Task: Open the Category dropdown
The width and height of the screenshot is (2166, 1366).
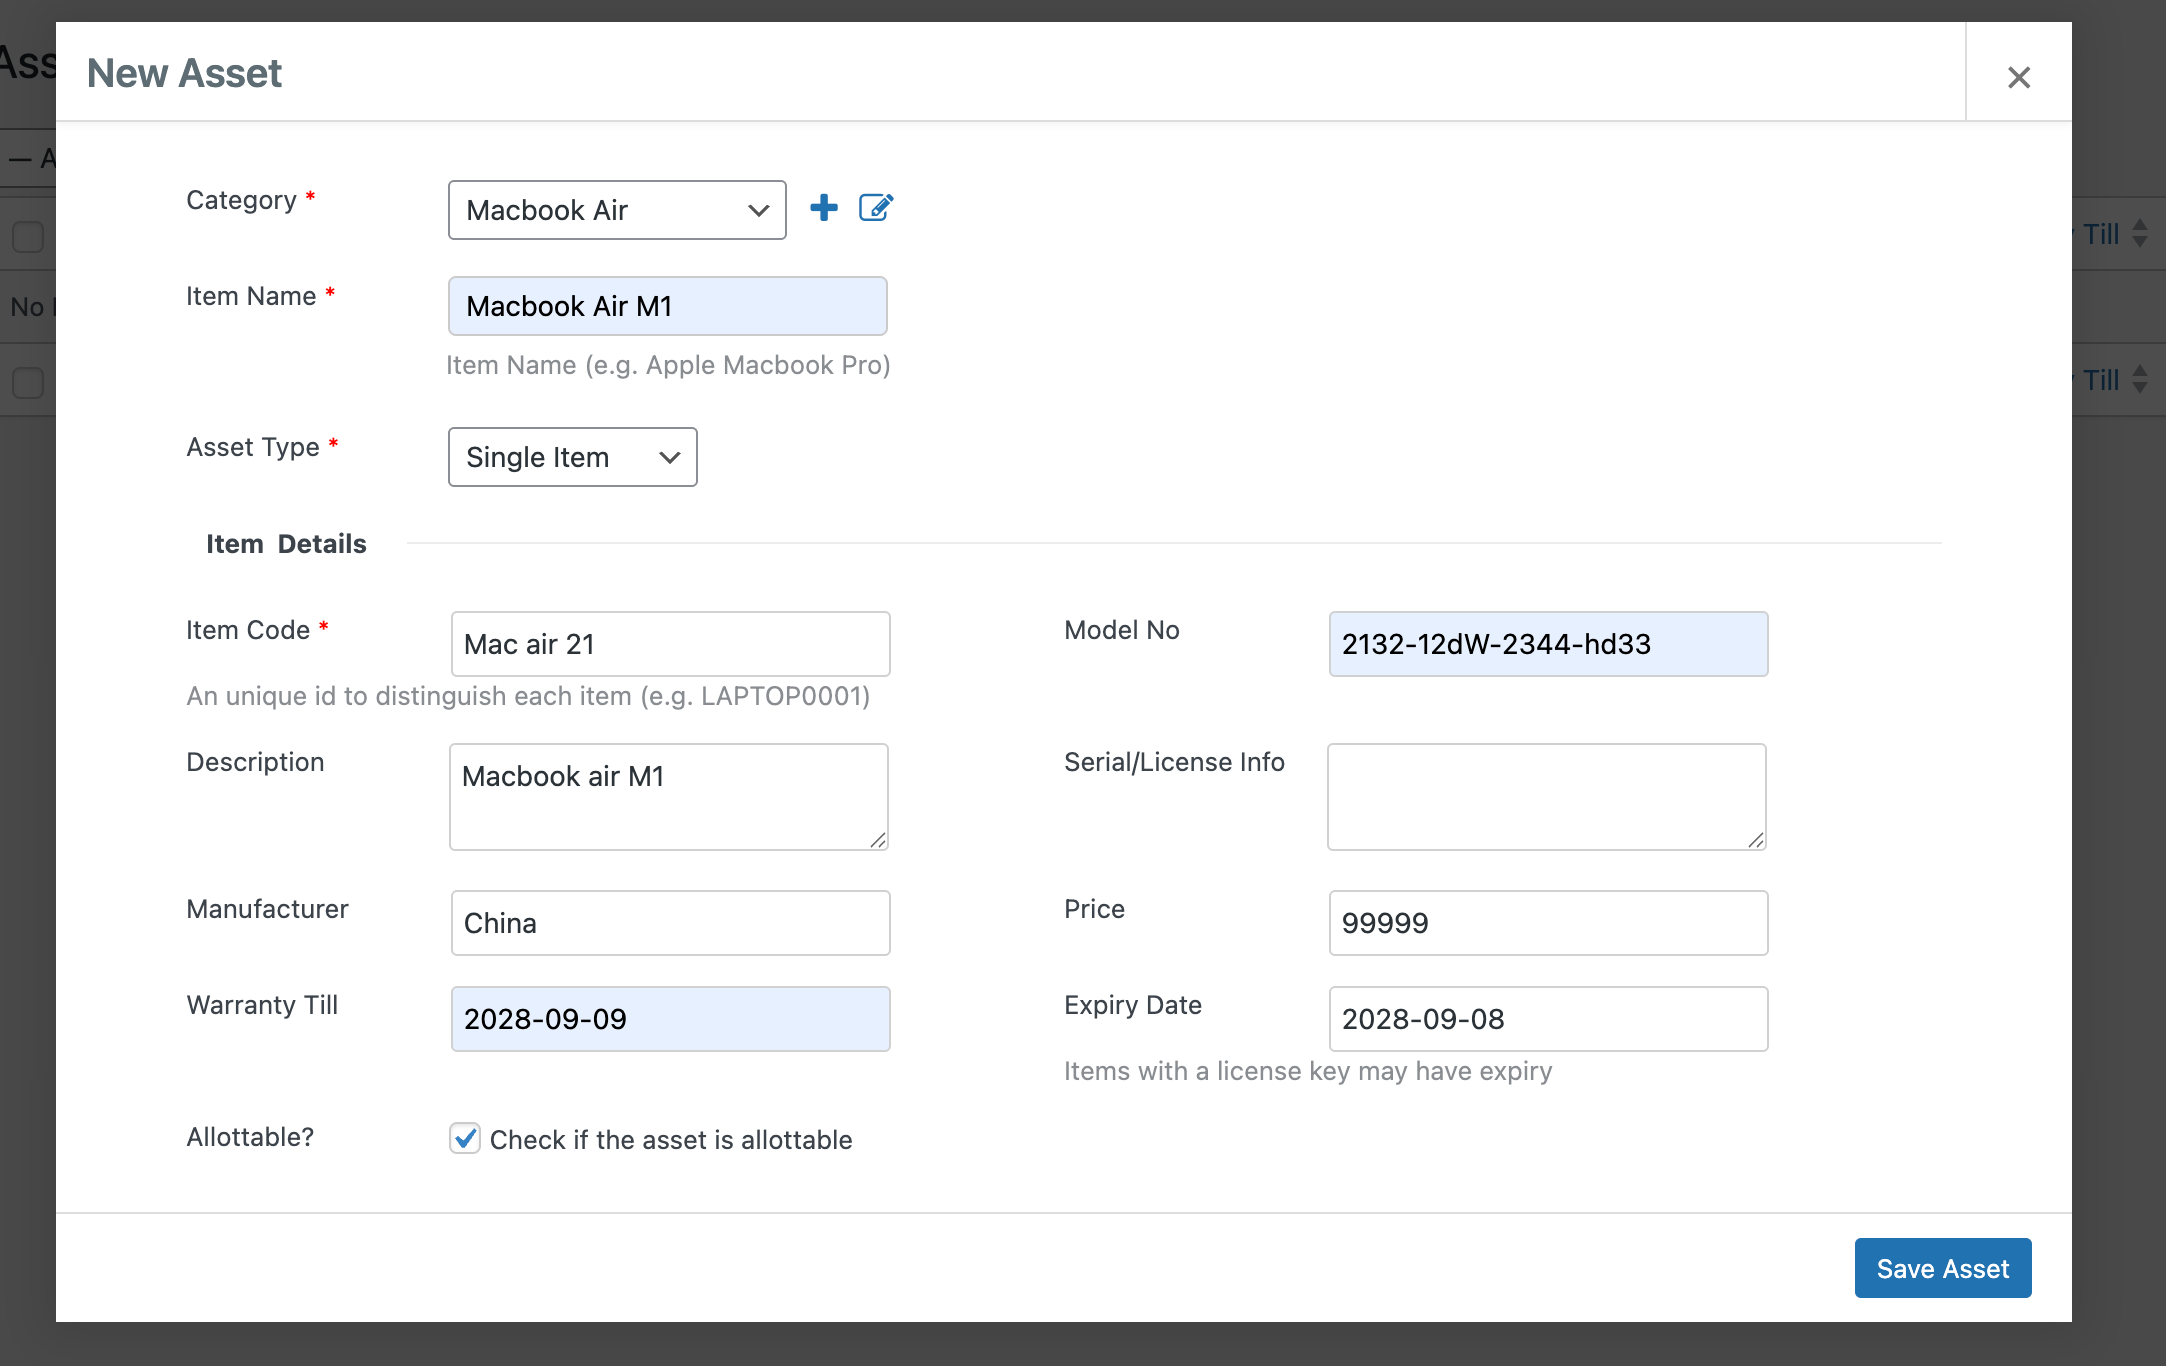Action: 617,210
